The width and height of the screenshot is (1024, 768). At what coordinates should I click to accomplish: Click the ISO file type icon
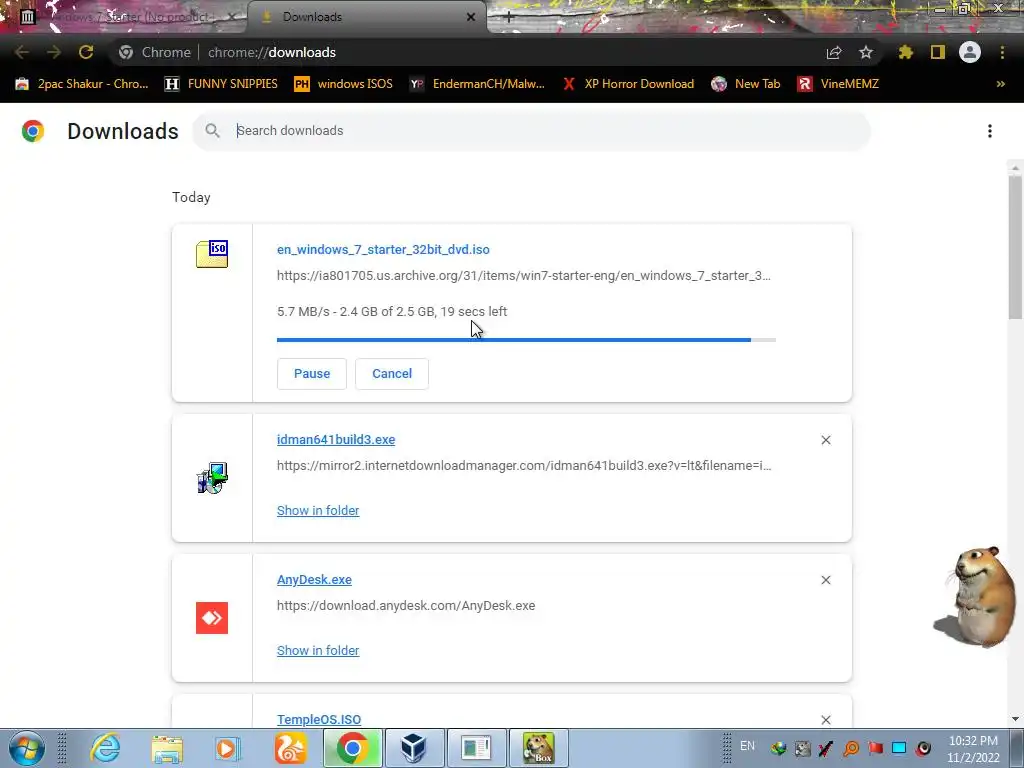(212, 254)
